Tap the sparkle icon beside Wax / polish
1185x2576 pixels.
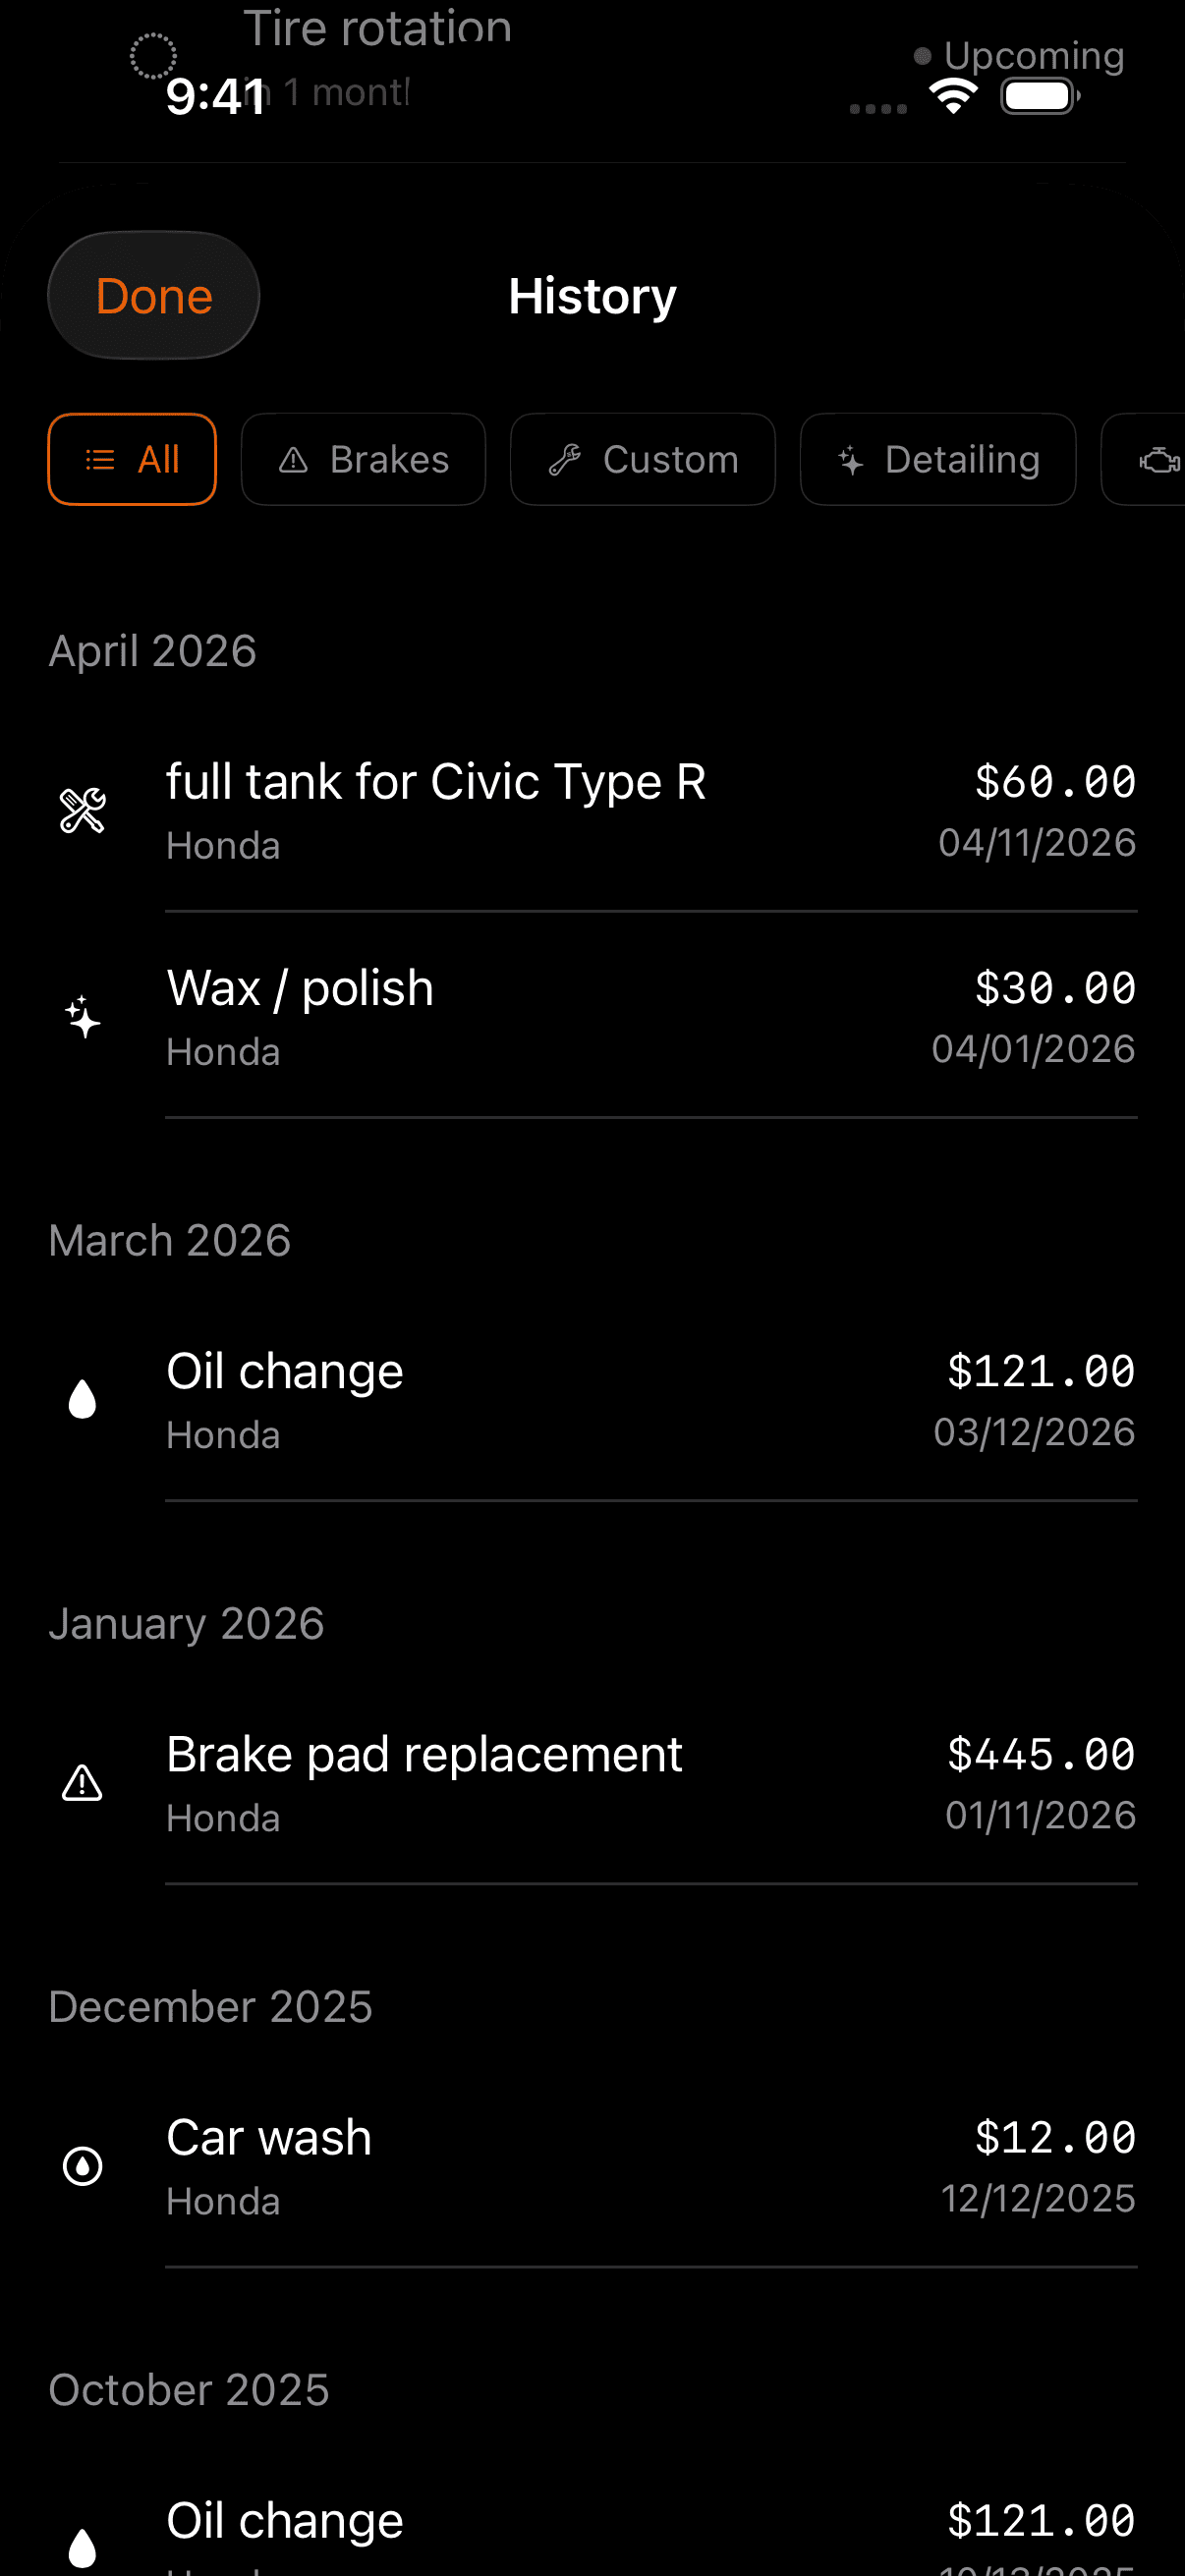82,1017
